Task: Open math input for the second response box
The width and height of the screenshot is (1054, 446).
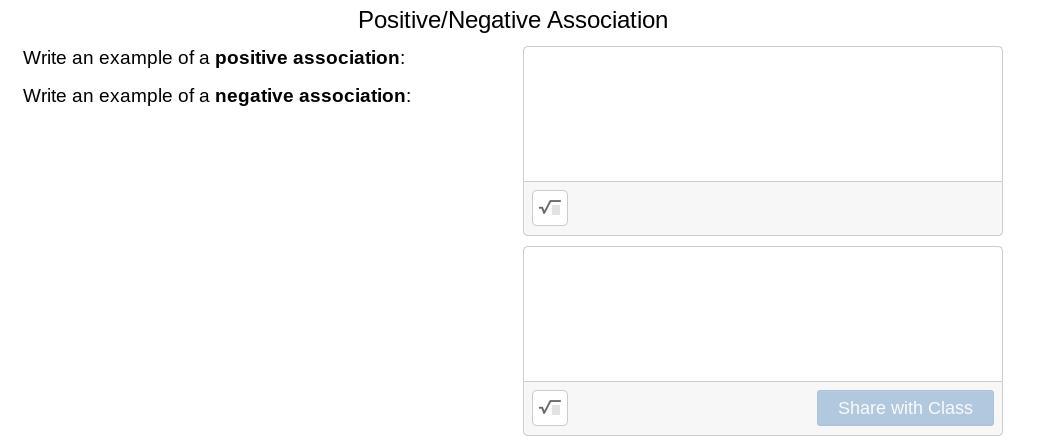Action: tap(550, 408)
